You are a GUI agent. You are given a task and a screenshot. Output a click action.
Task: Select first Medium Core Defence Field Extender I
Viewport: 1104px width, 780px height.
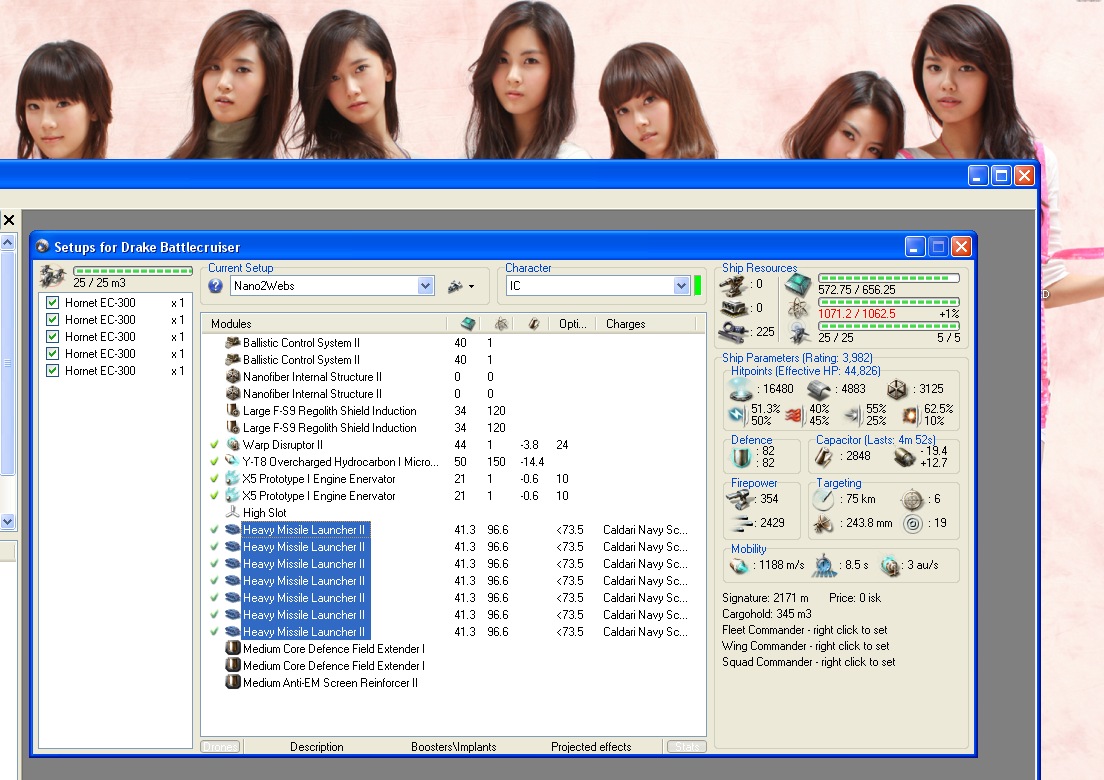334,649
